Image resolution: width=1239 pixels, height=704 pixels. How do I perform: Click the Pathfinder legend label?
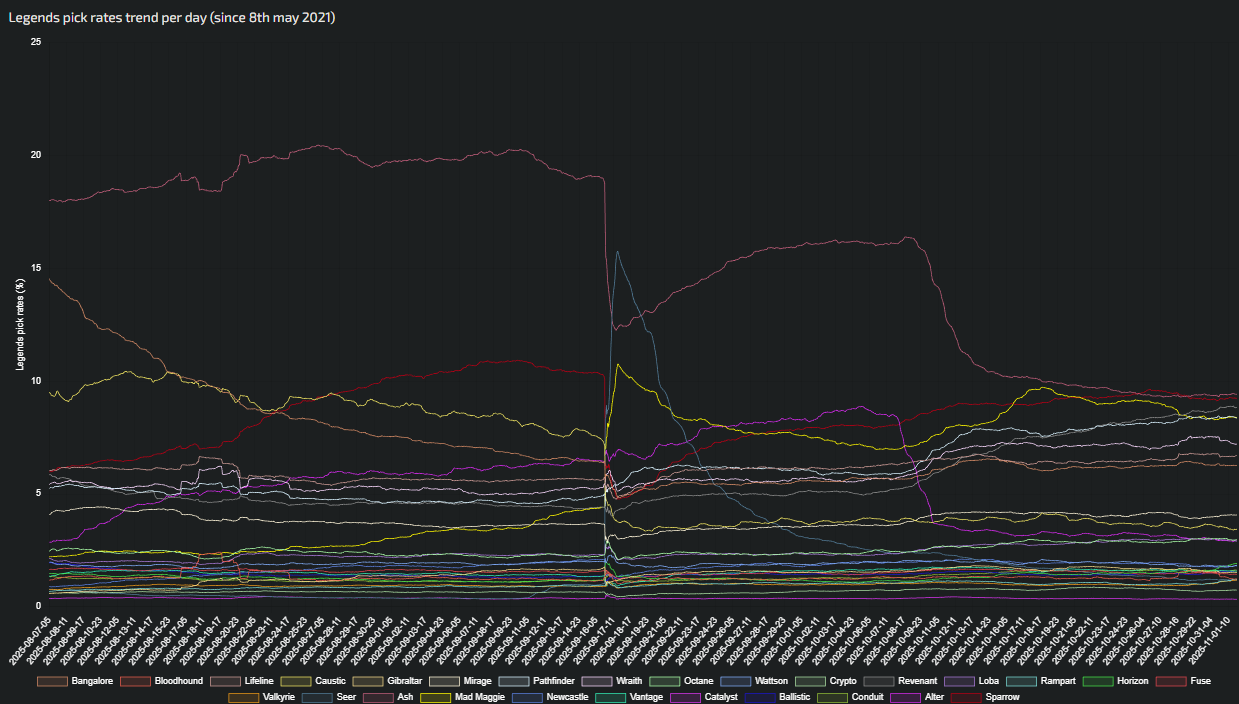pos(553,681)
